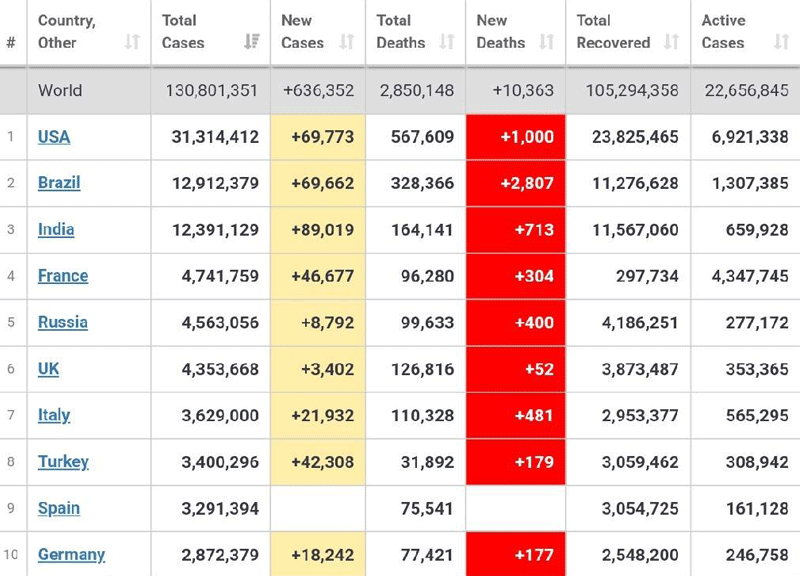Screen dimensions: 800x576
Task: Click the Germany country link
Action: 71,554
